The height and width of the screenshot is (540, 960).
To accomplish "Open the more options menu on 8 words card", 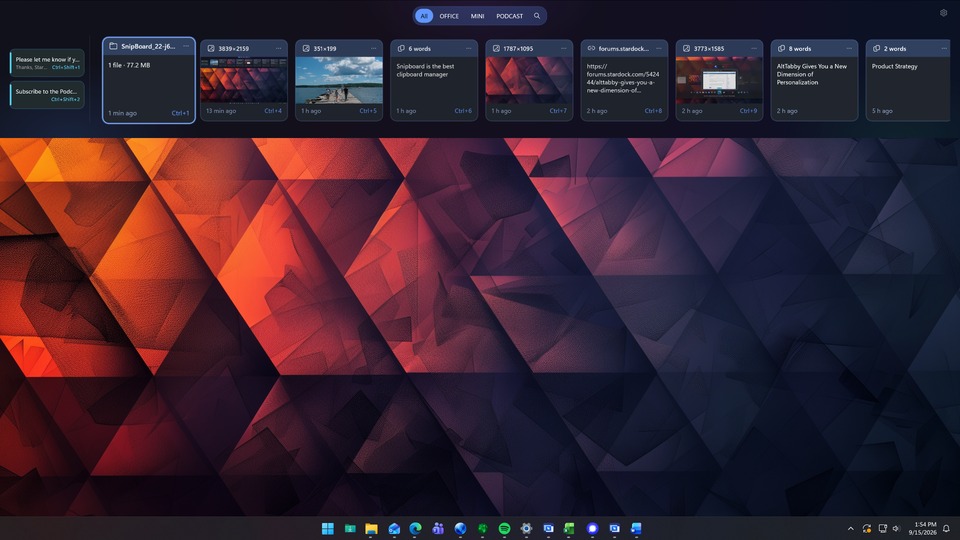I will [x=849, y=48].
